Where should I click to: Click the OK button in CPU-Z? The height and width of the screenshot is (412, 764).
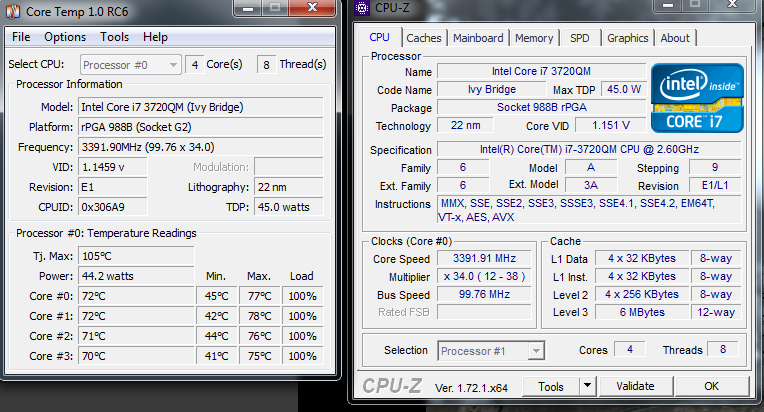coord(711,386)
